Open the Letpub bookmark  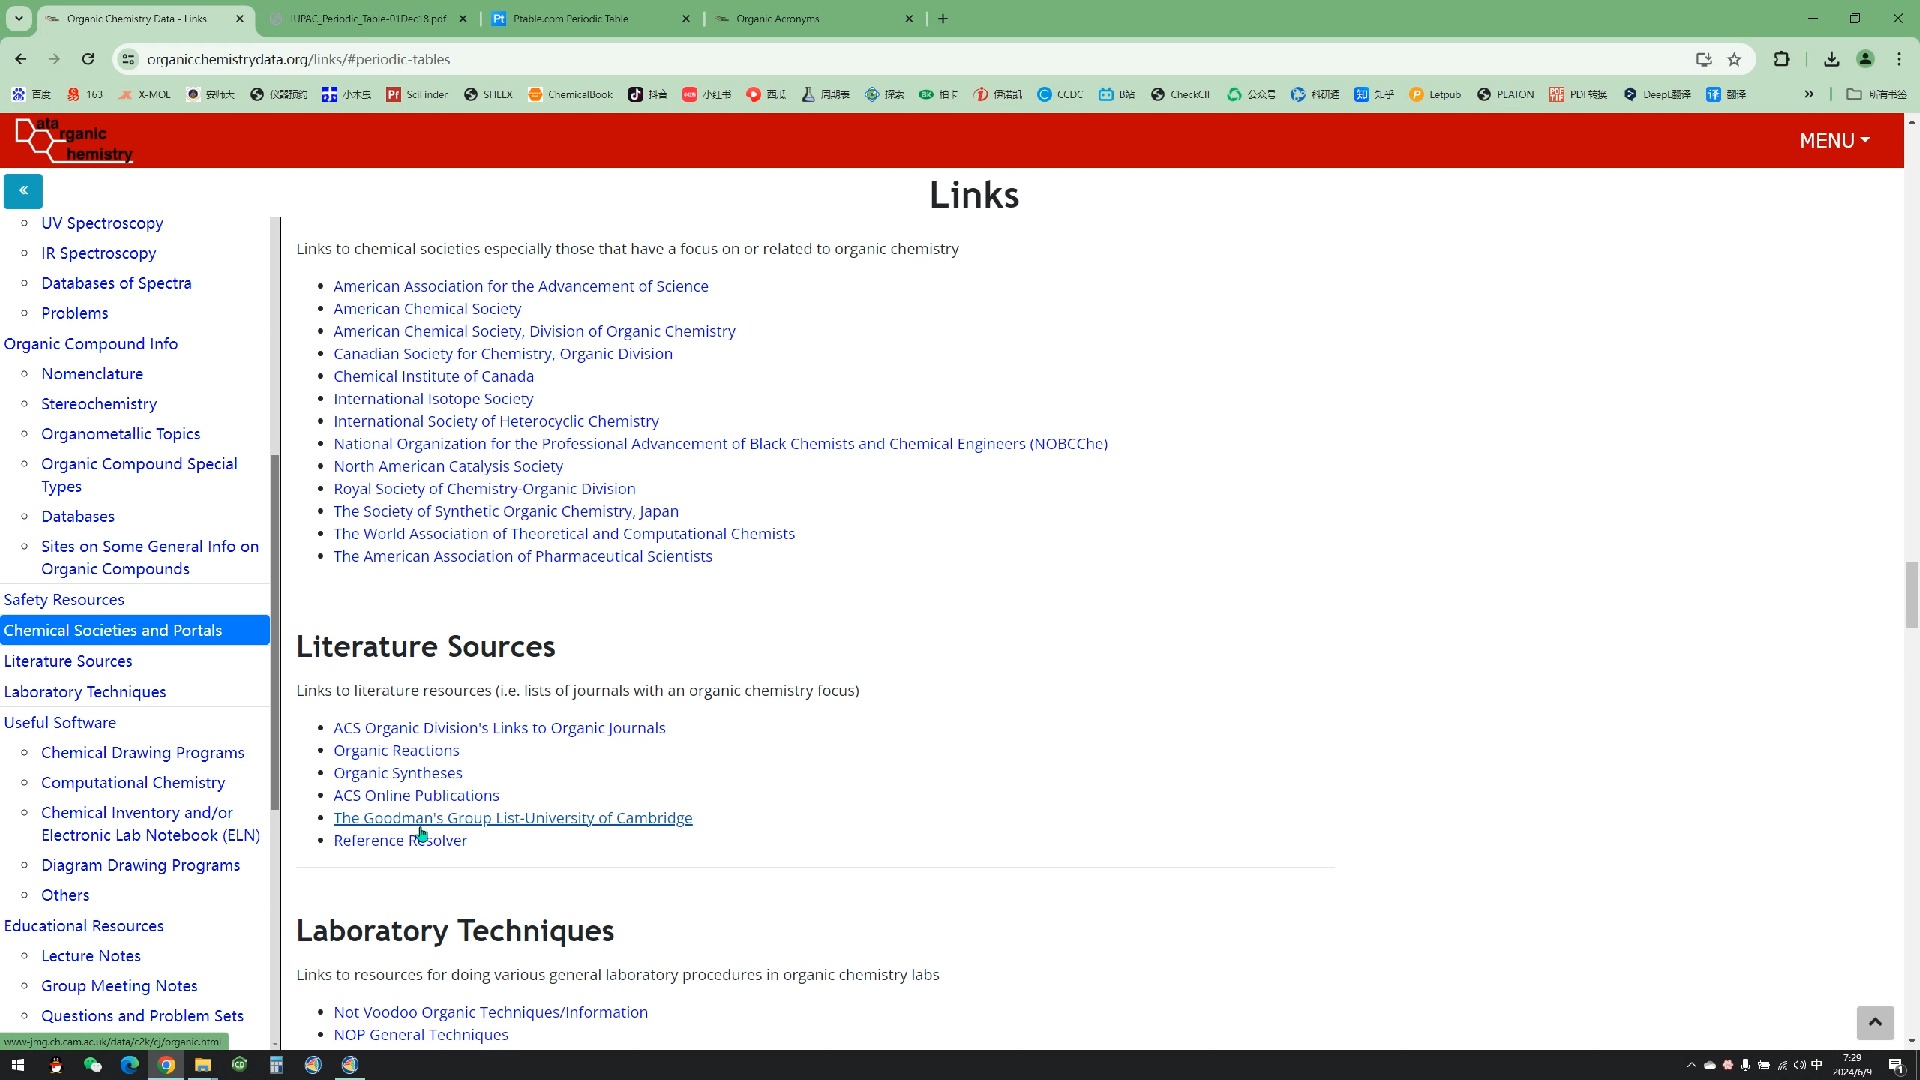click(1435, 94)
